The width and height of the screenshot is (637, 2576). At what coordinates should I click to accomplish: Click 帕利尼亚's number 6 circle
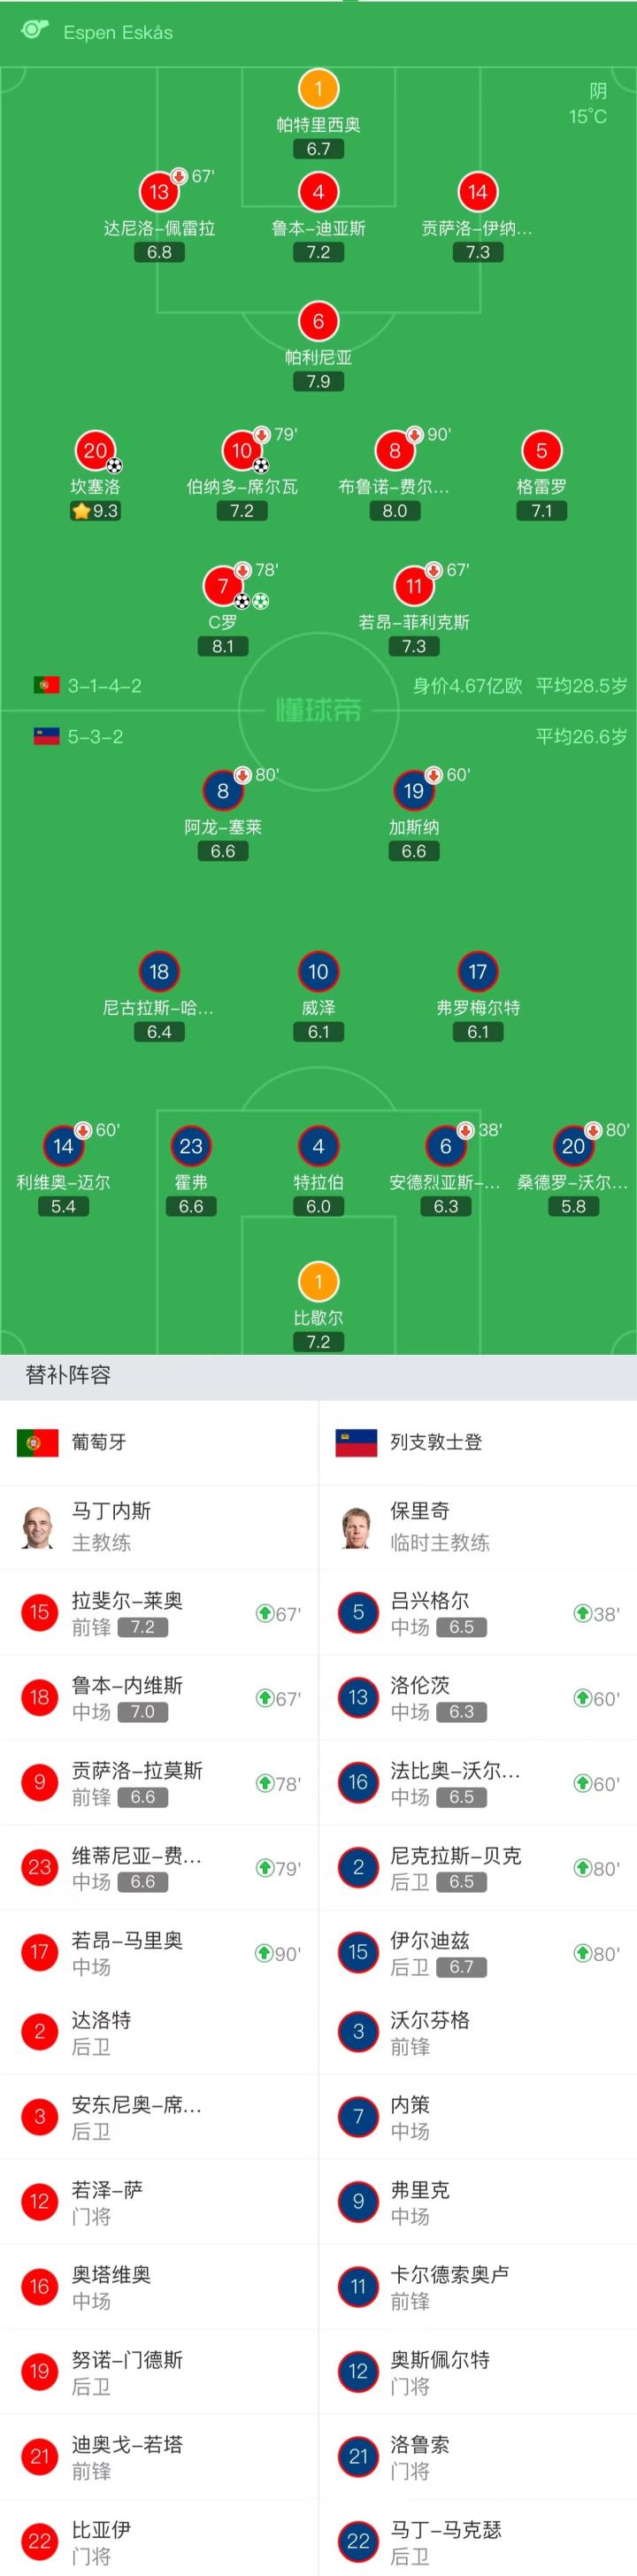coord(318,321)
